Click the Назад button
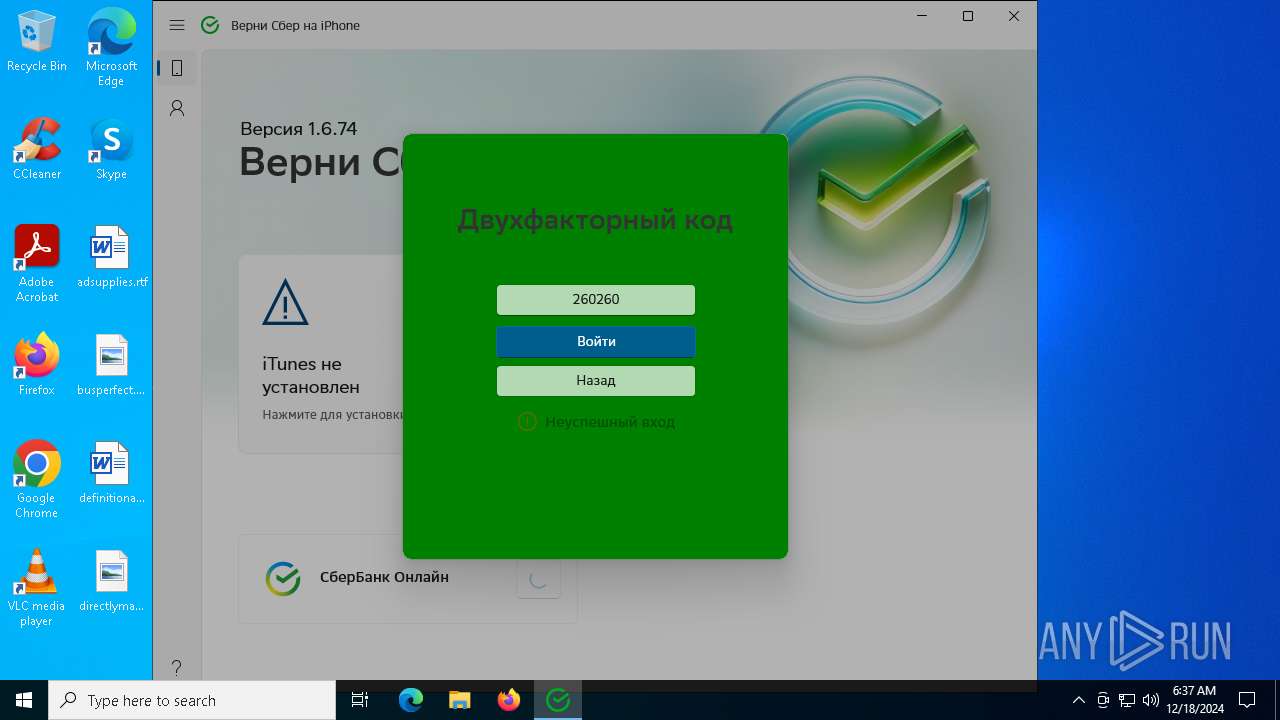This screenshot has width=1280, height=720. pyautogui.click(x=596, y=381)
